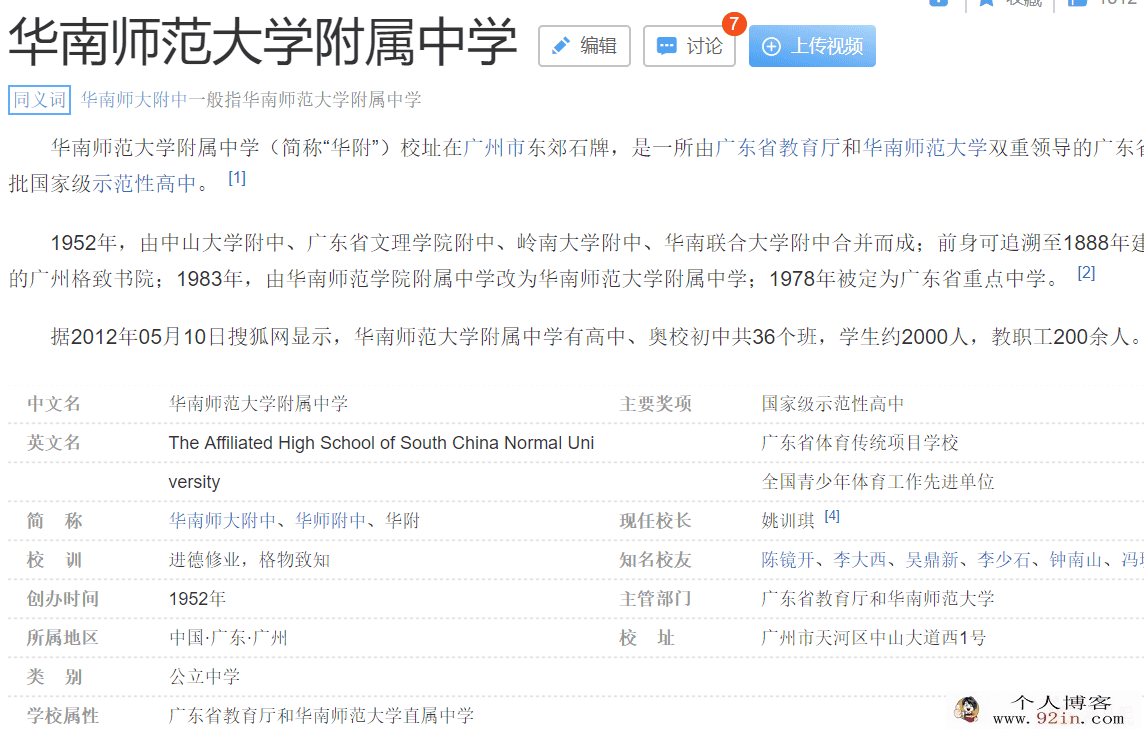
Task: Click the 上传视频 upload video button
Action: [x=812, y=46]
